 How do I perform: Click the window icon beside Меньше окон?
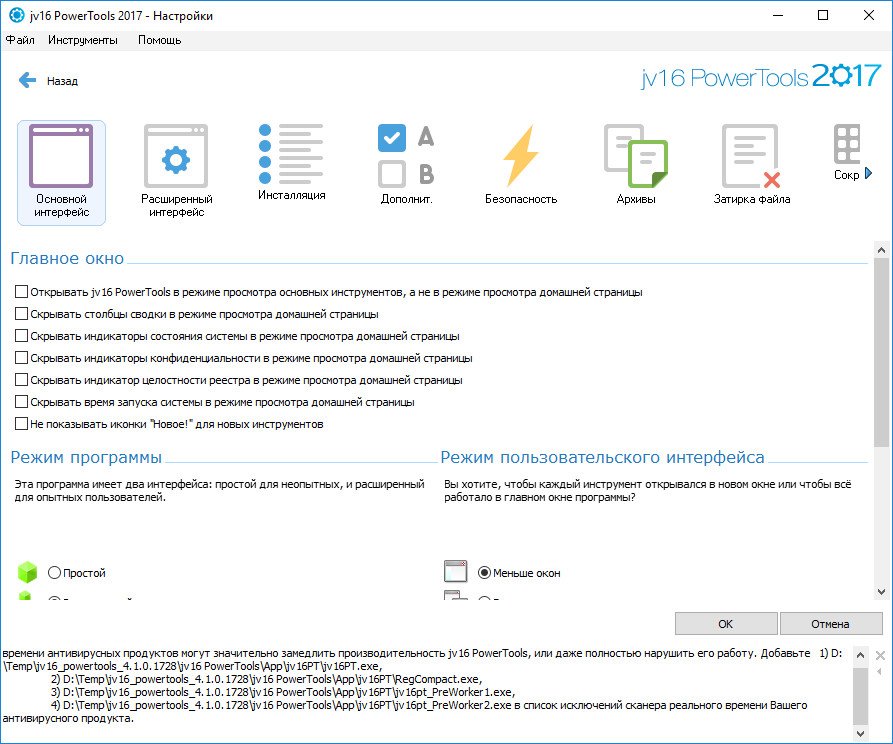[x=455, y=571]
